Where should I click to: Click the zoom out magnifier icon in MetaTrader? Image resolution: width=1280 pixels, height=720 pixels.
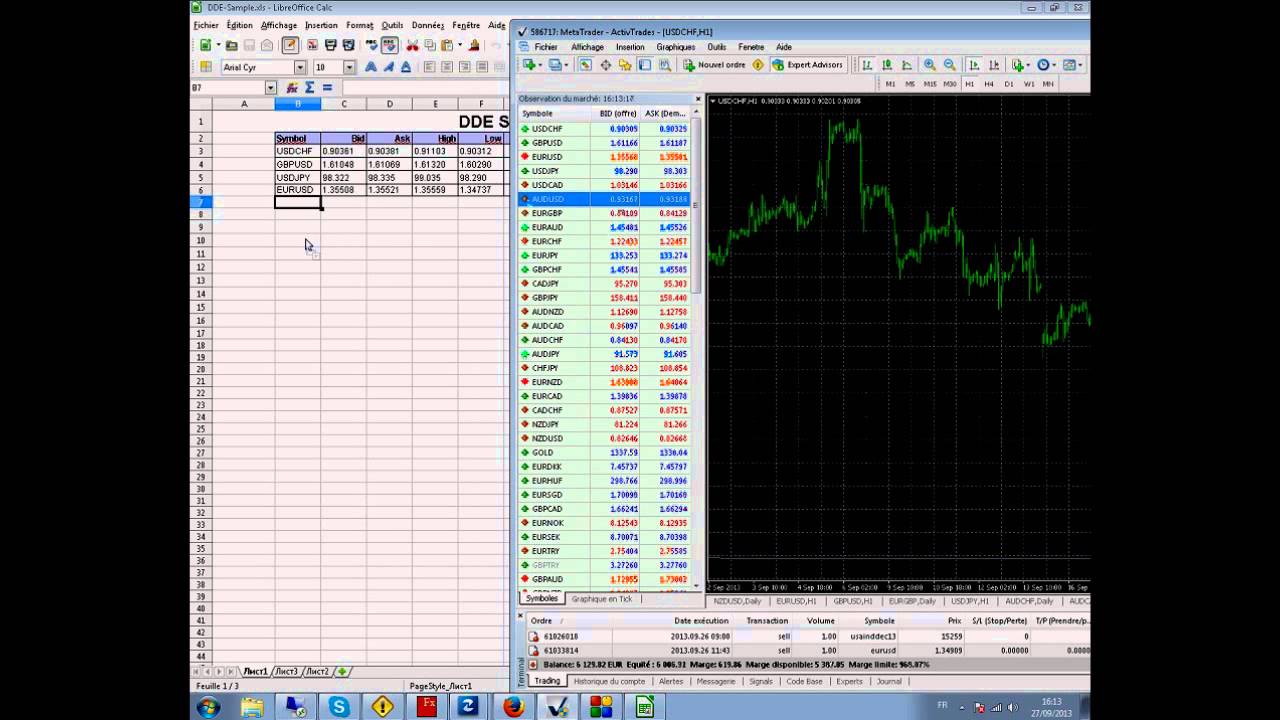[x=949, y=65]
